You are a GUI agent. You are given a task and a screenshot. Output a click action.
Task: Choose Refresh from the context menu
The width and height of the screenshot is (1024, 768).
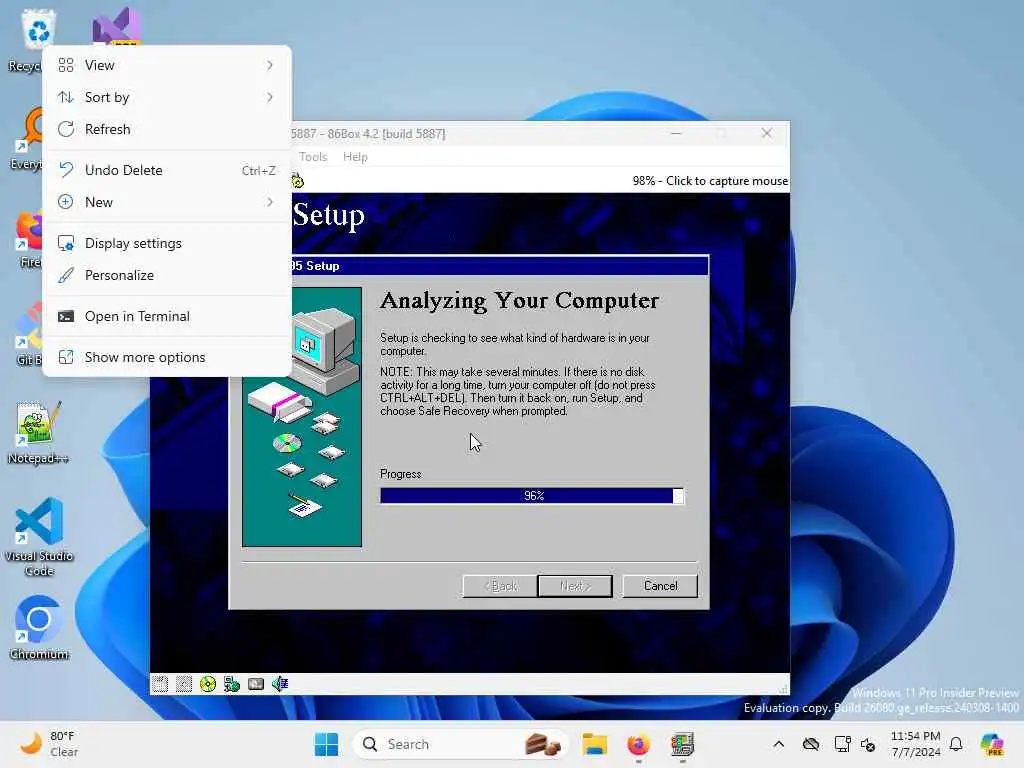coord(167,129)
